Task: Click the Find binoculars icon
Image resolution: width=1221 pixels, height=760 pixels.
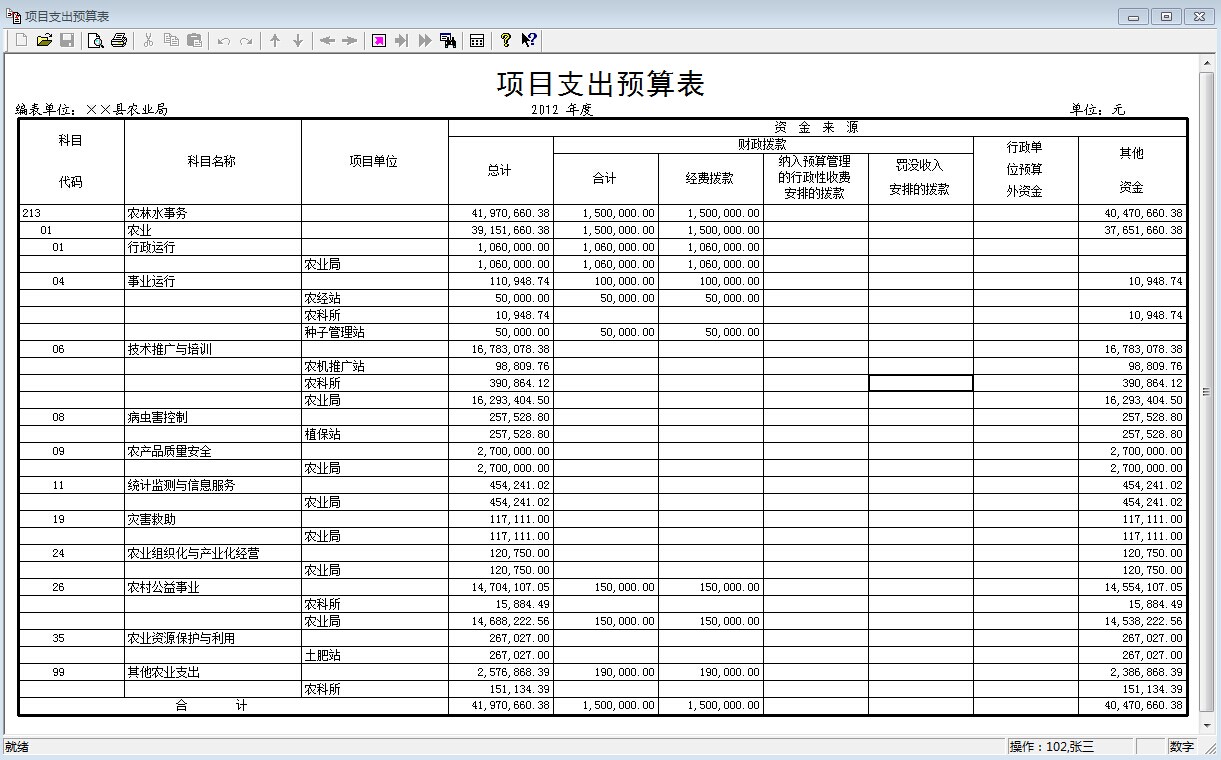Action: (448, 40)
